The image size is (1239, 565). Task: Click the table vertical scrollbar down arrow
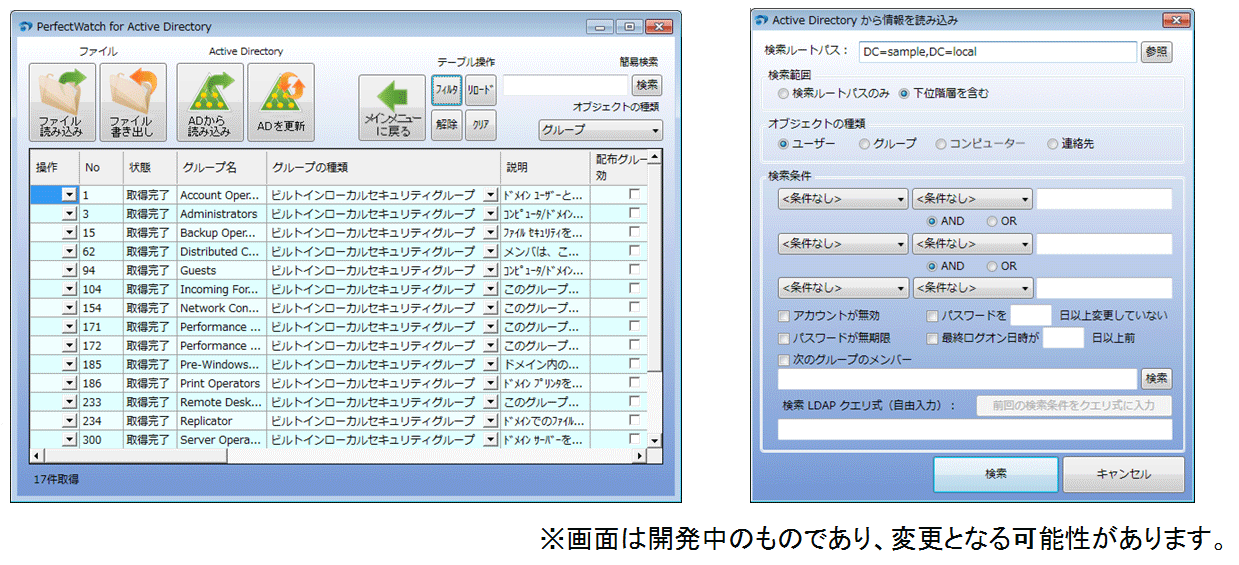pyautogui.click(x=655, y=440)
